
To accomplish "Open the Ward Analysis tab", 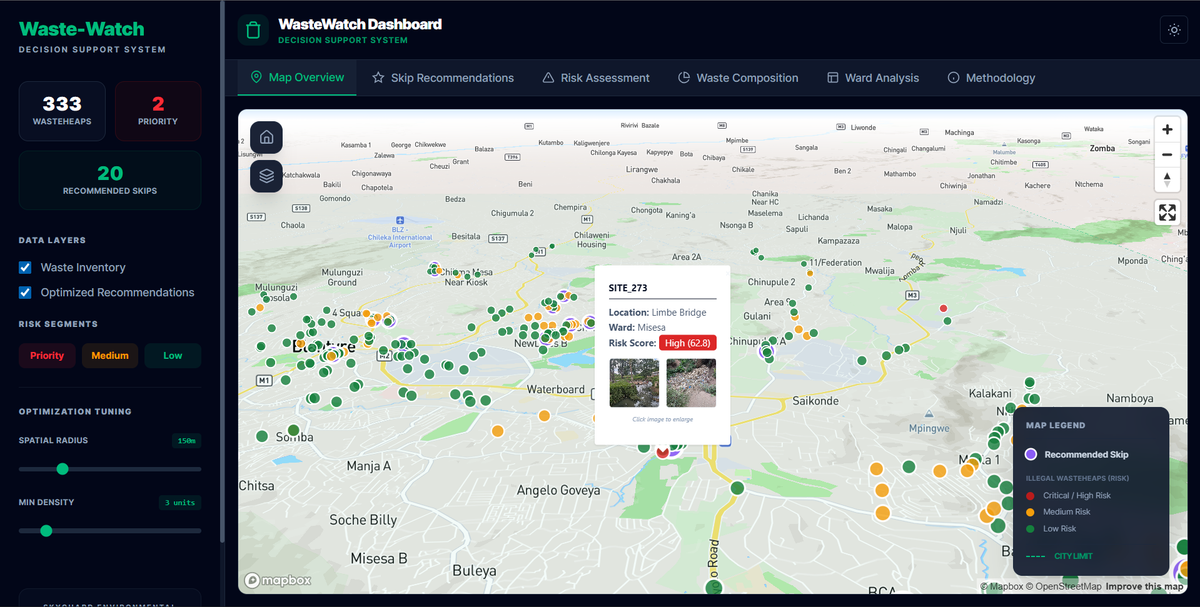I will coord(873,77).
